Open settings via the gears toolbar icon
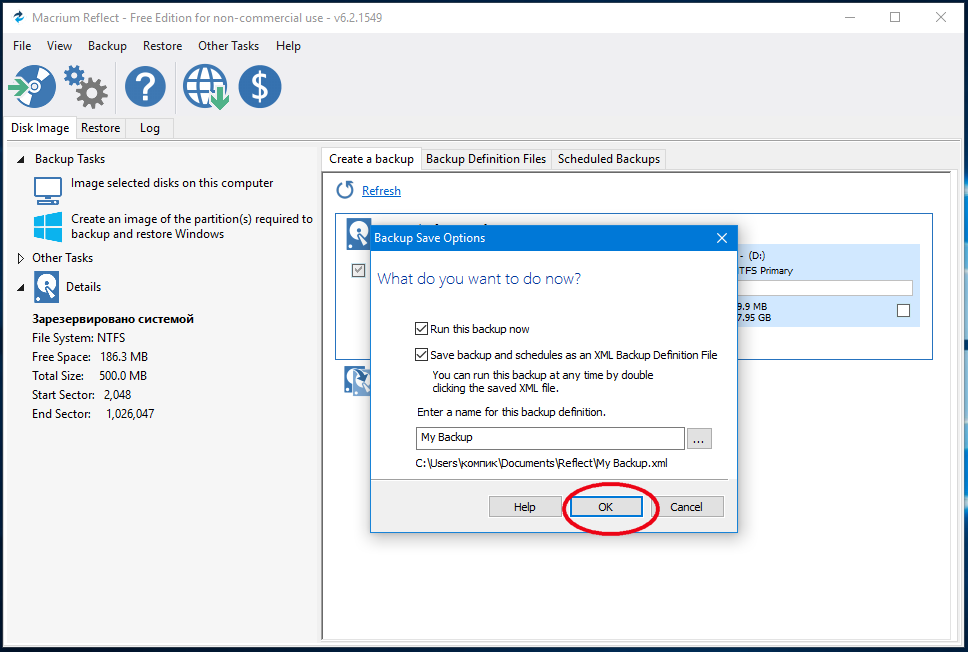The height and width of the screenshot is (652, 968). point(86,87)
